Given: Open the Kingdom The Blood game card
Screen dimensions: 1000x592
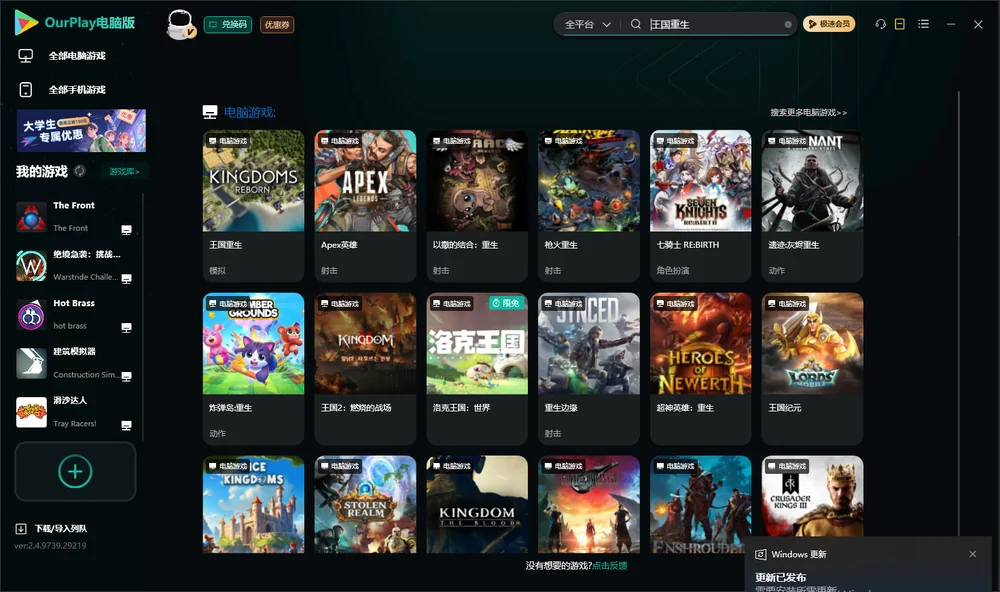Looking at the screenshot, I should 477,504.
